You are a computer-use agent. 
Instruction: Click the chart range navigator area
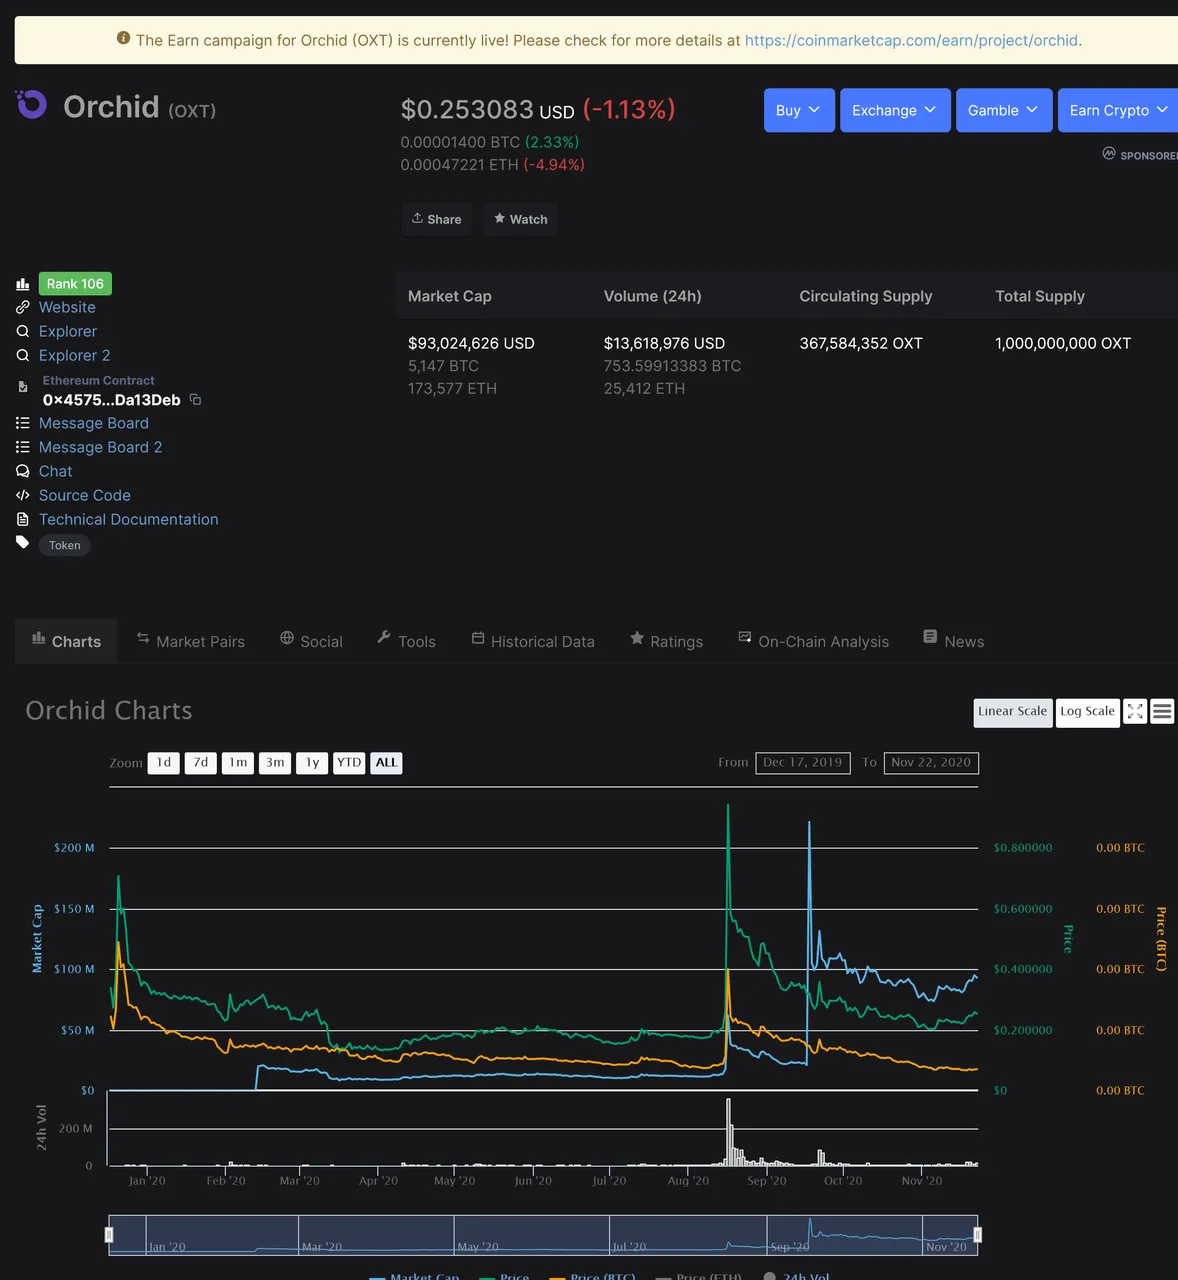click(543, 1235)
